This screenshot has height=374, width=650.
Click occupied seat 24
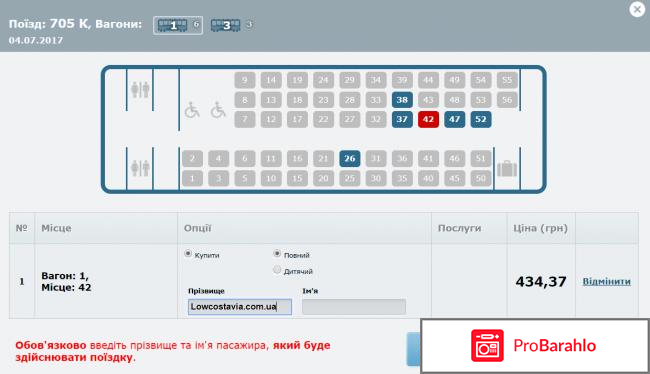[323, 80]
